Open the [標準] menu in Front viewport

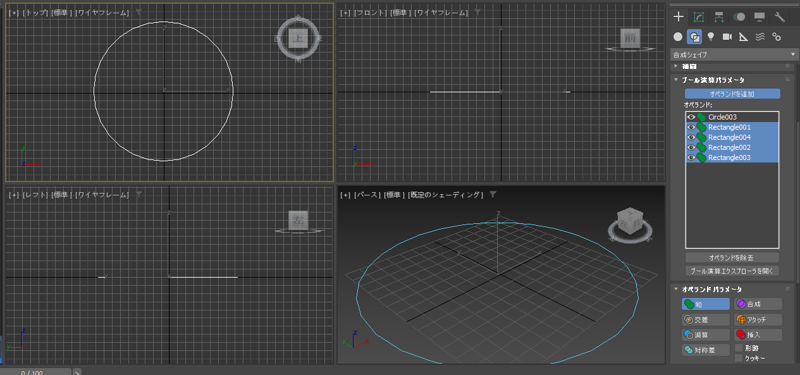coord(401,12)
